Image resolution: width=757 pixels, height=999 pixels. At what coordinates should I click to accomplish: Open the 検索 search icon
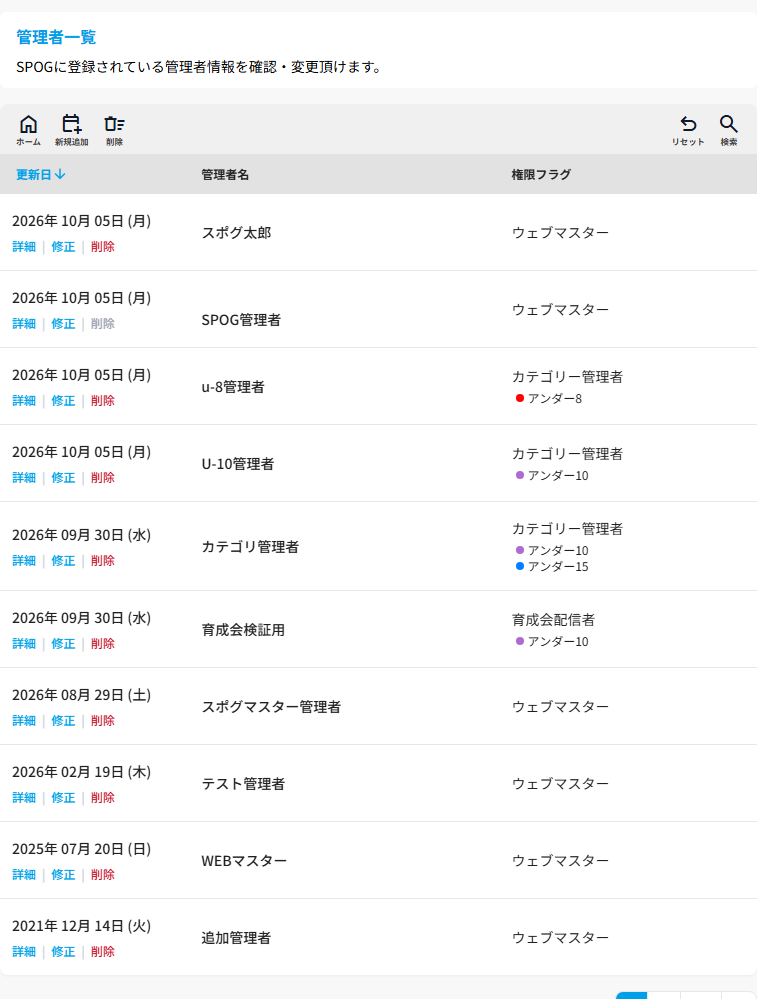click(x=729, y=131)
